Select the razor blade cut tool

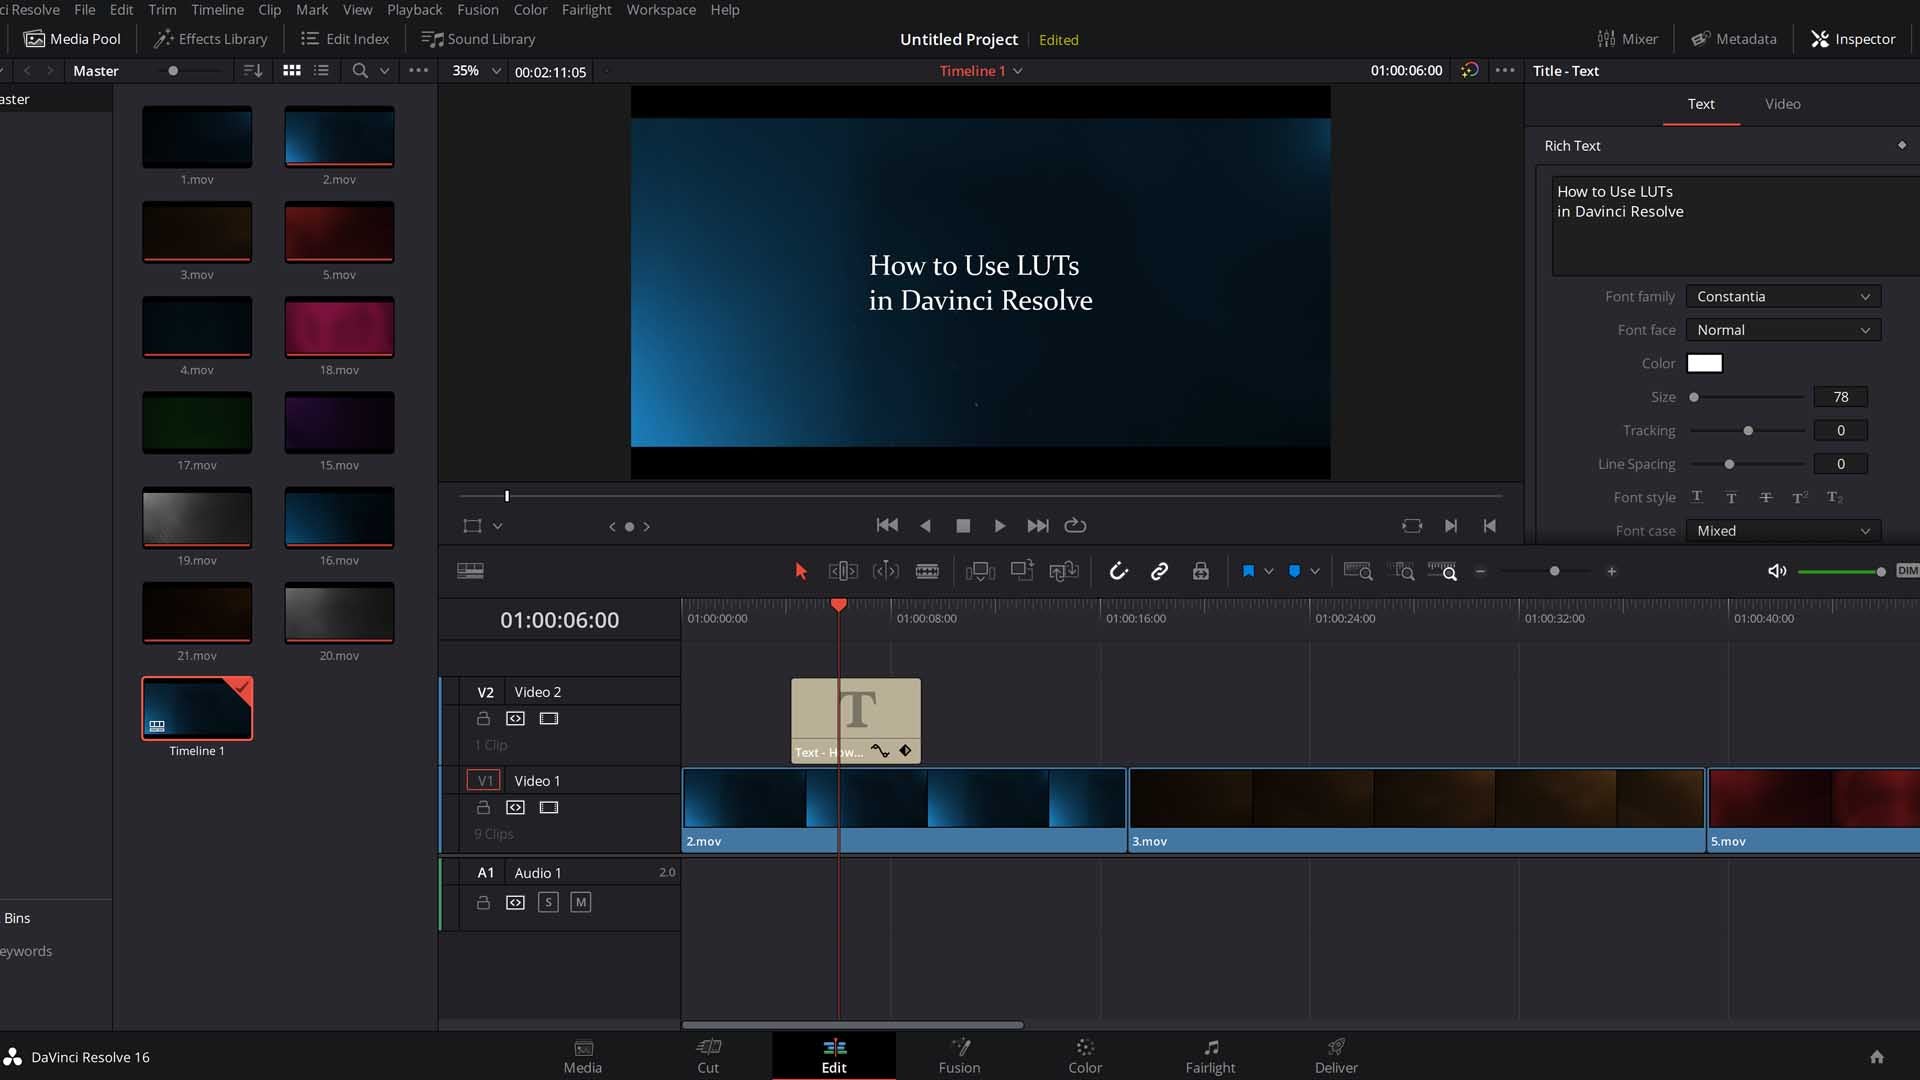point(927,571)
